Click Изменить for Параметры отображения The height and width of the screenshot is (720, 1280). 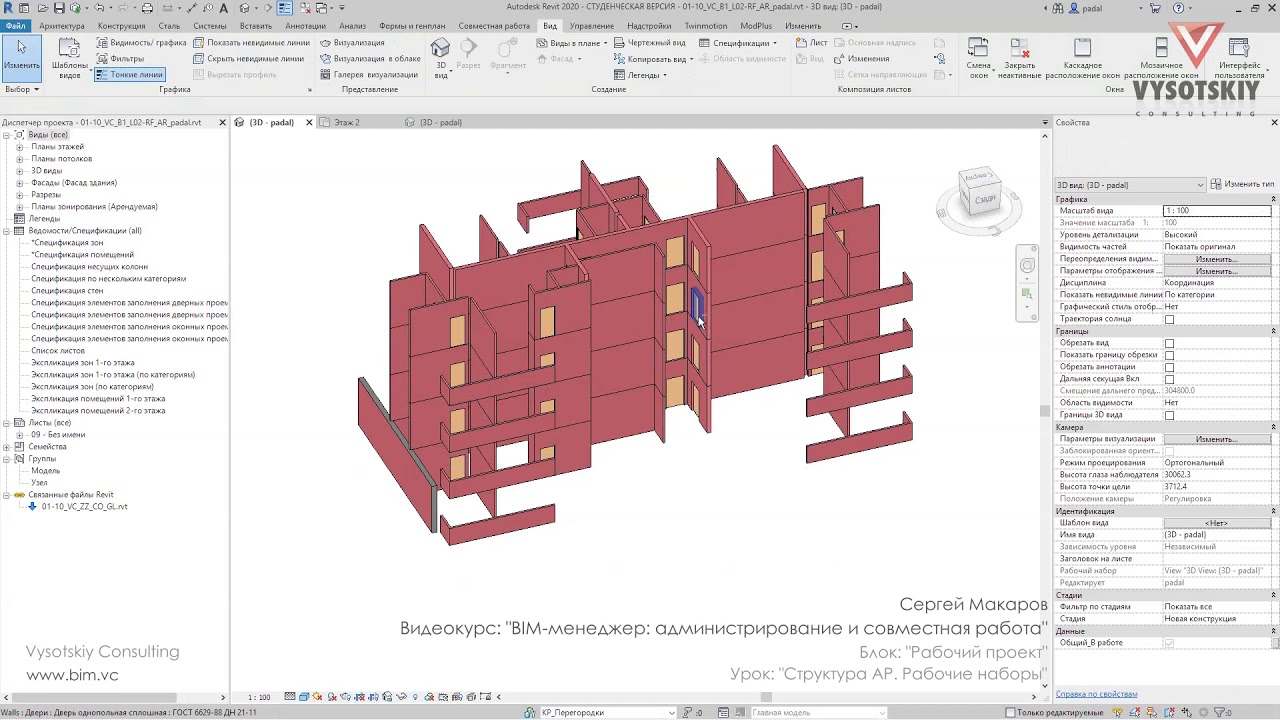1216,271
